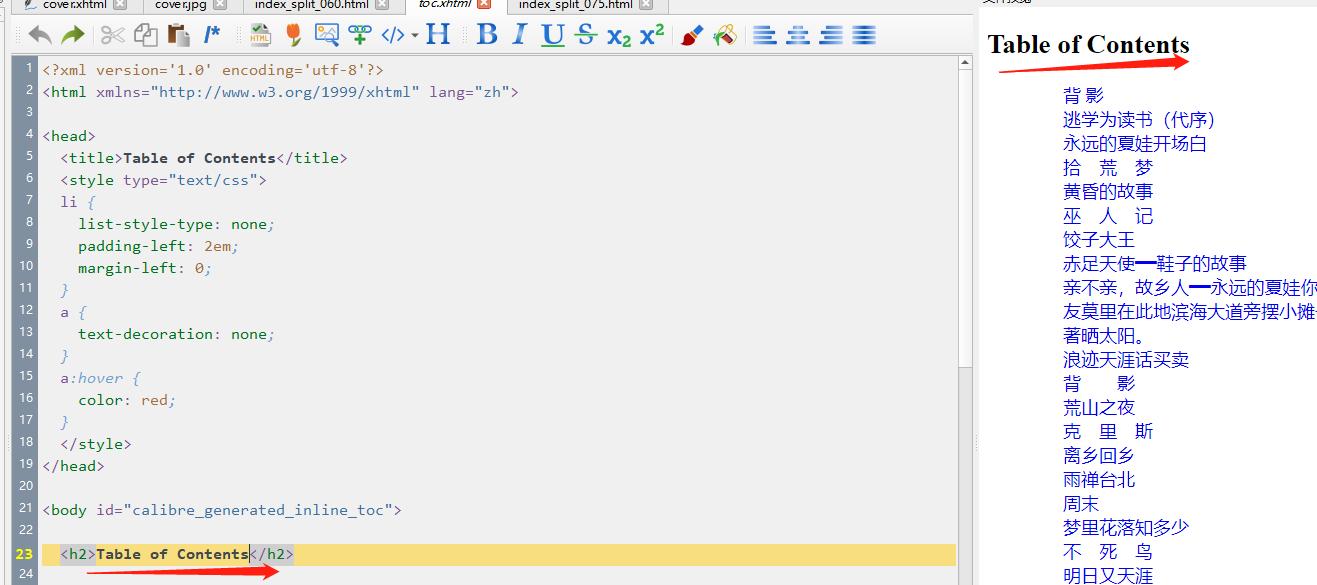Apply underline with the U icon
1317x585 pixels.
click(552, 35)
